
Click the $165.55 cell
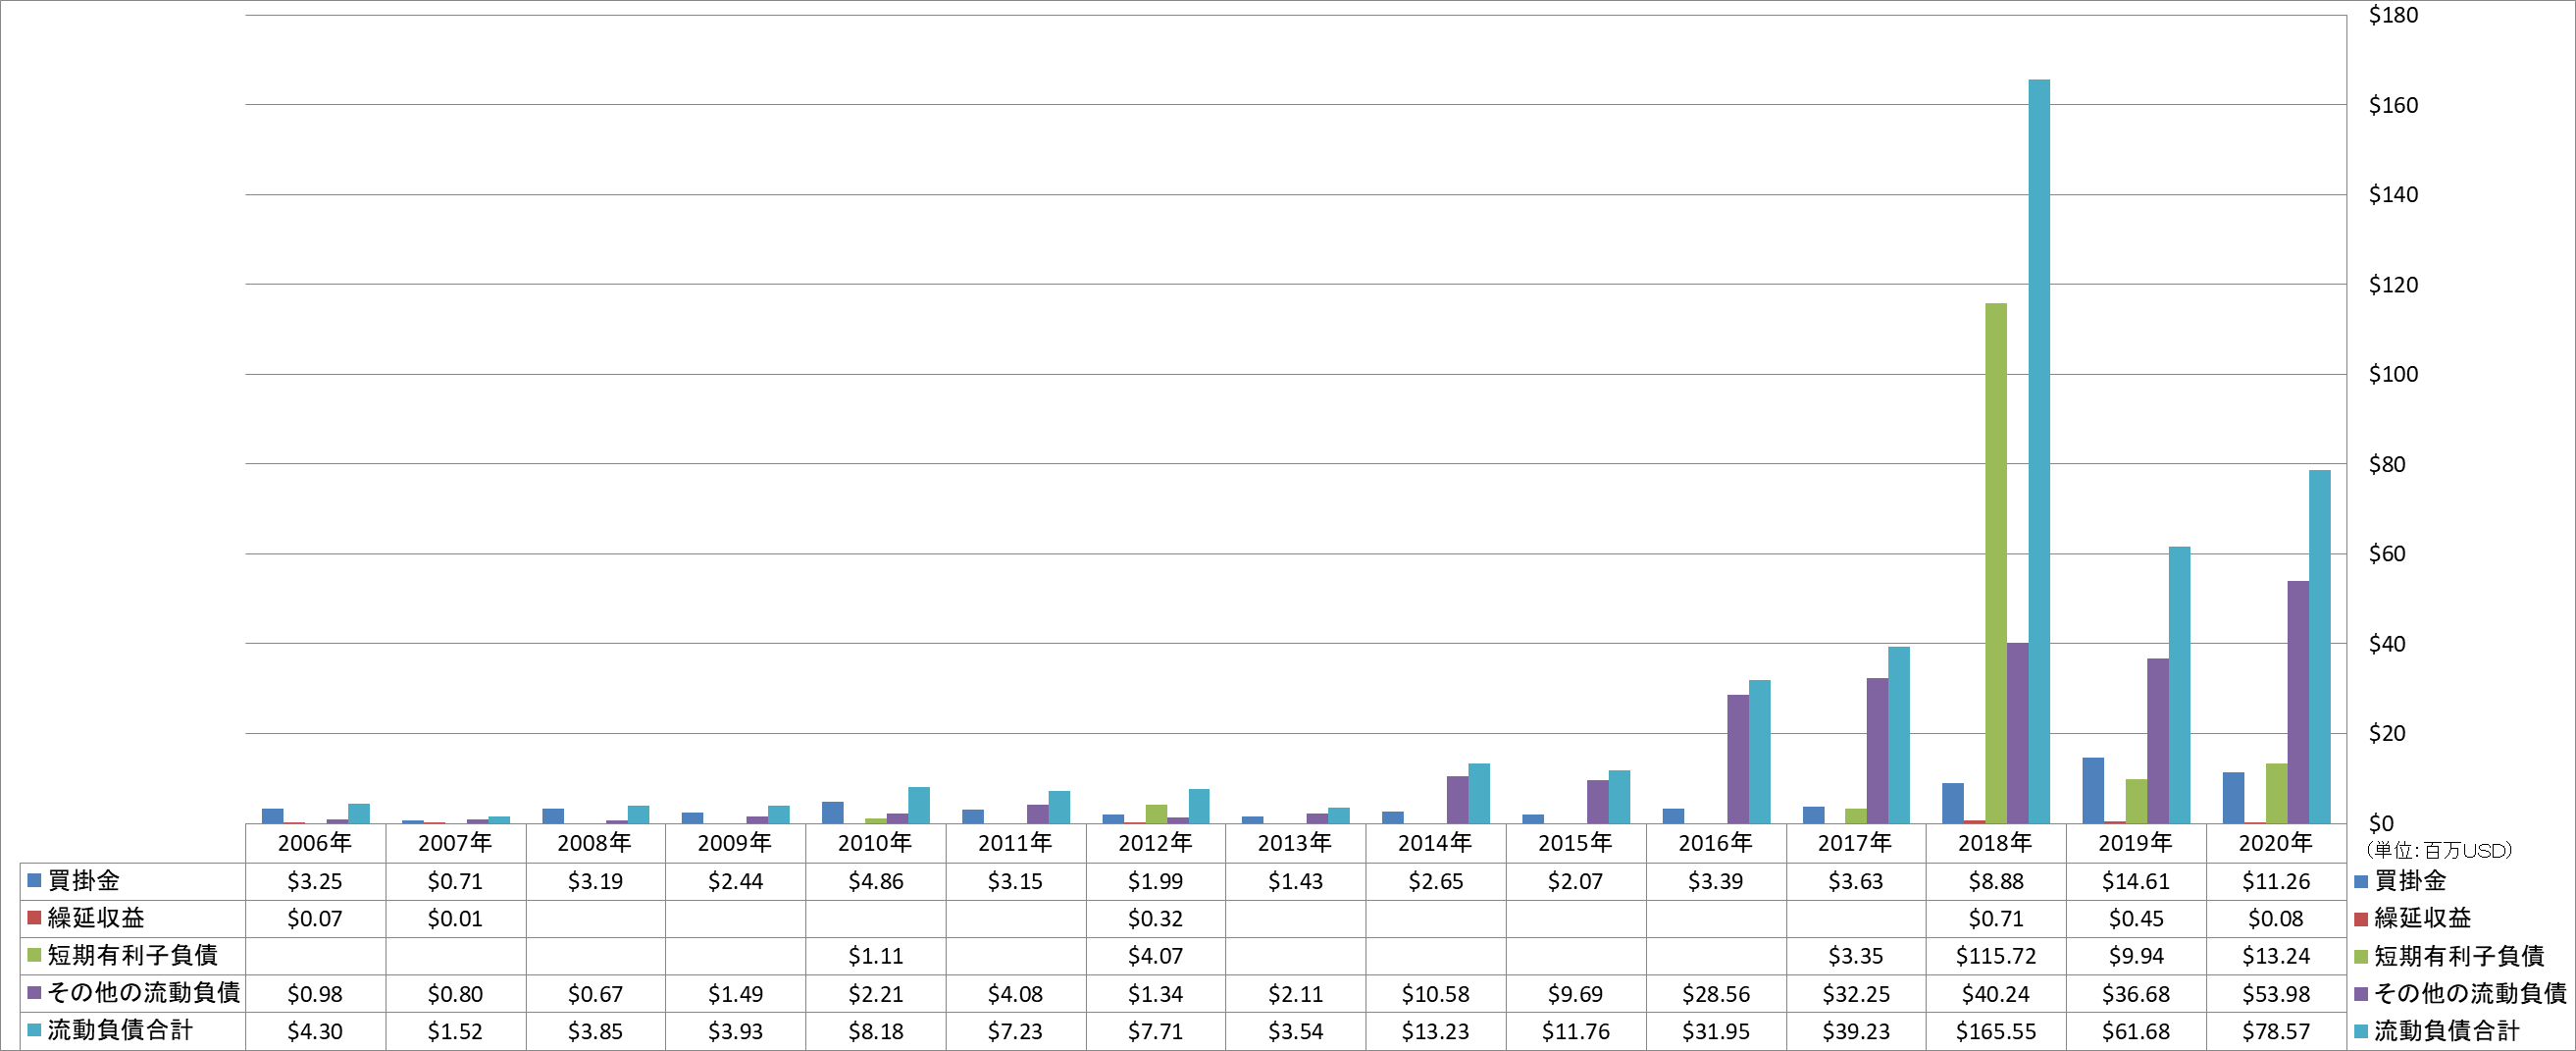tap(1995, 1031)
